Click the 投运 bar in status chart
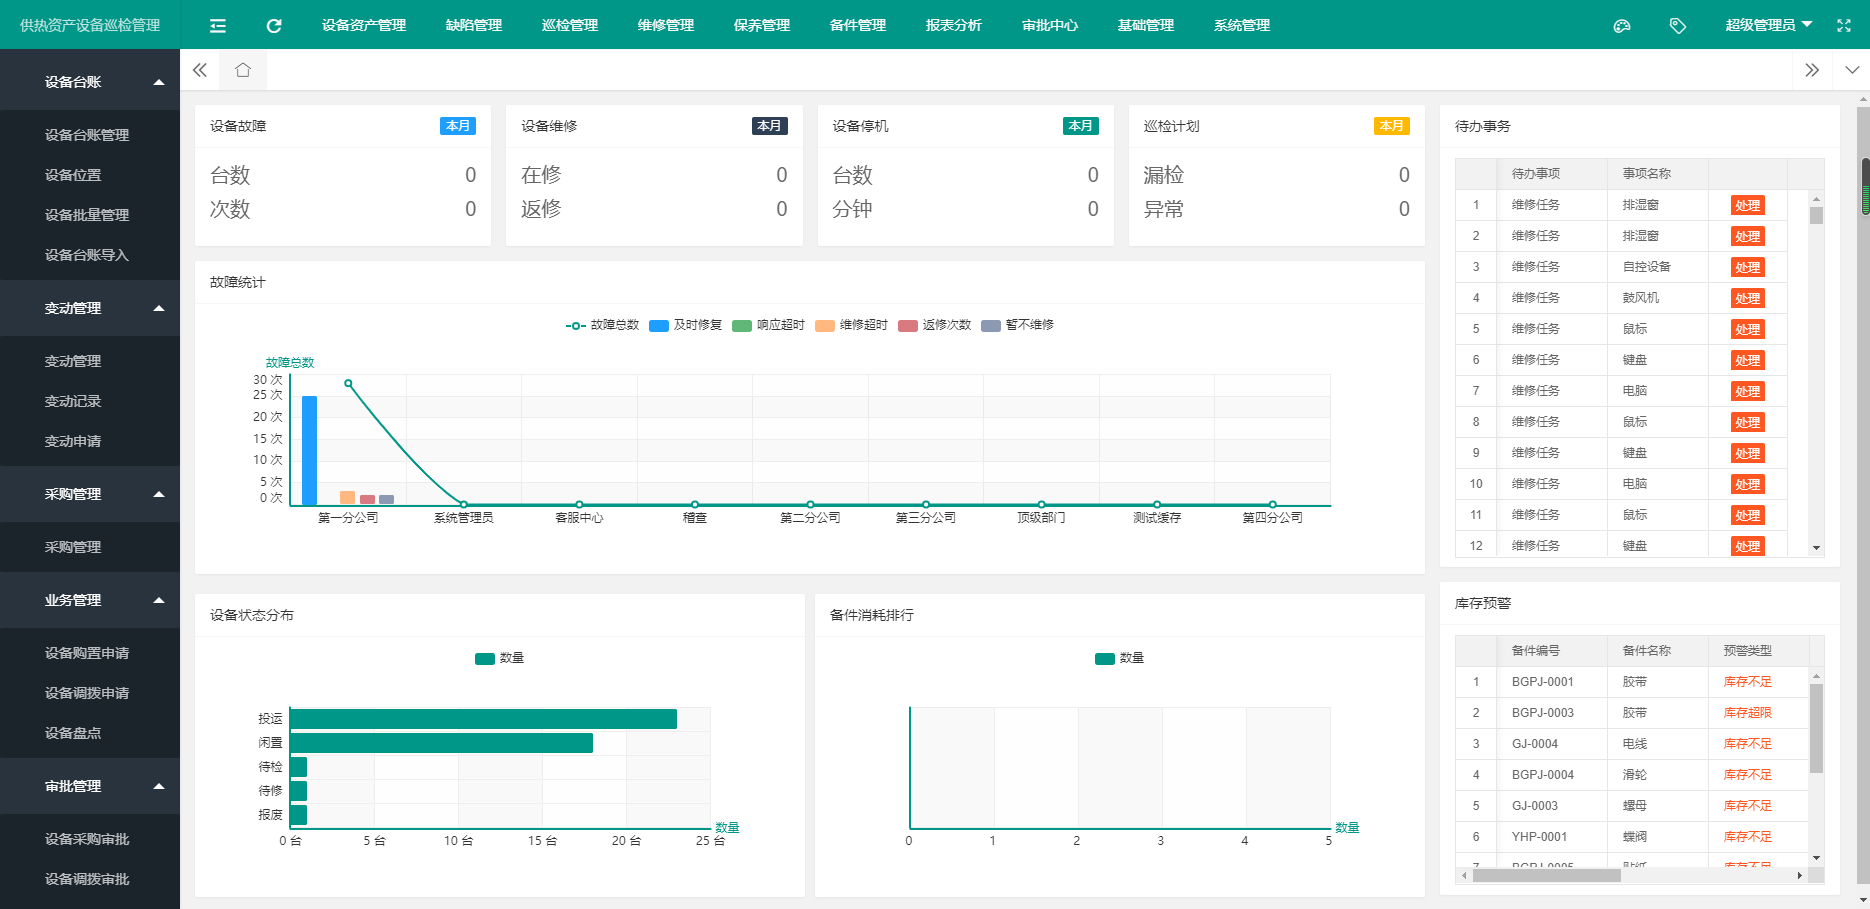Screen dimensions: 1870x909 [484, 719]
